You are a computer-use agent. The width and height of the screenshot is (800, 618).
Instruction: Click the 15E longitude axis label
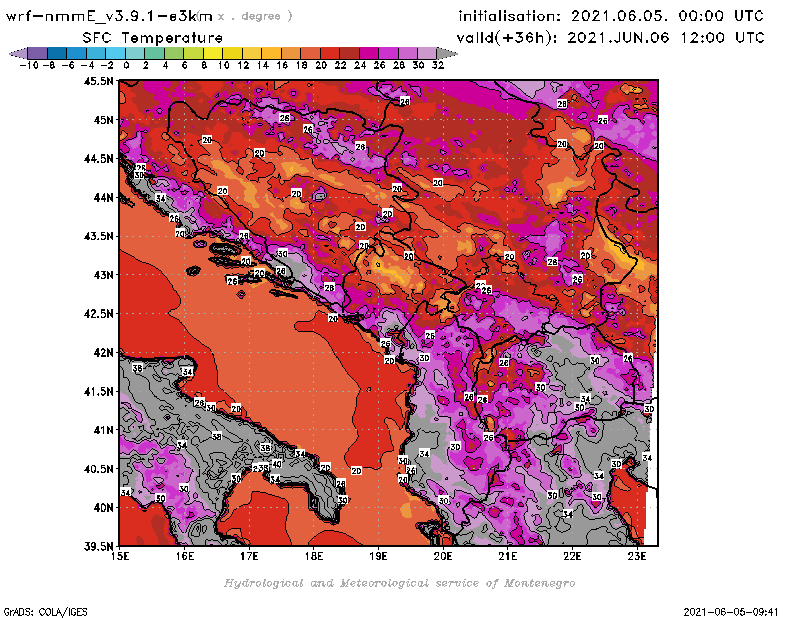pyautogui.click(x=120, y=555)
